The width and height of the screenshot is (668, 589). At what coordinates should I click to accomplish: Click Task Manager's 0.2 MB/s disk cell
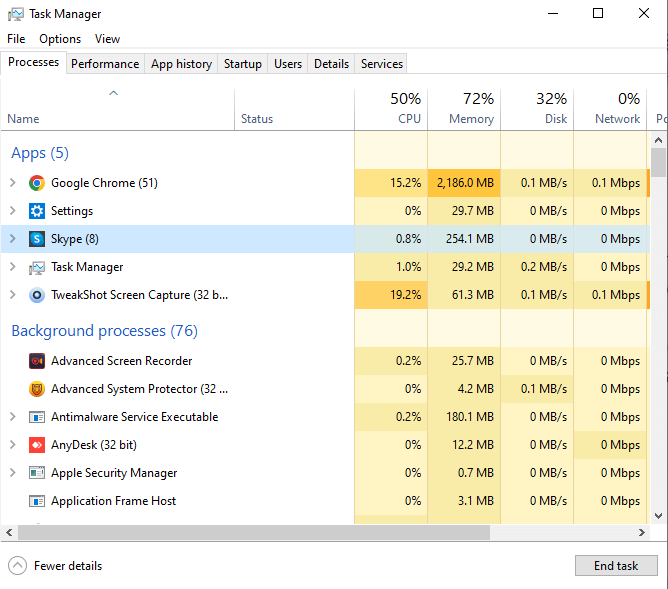[x=537, y=267]
